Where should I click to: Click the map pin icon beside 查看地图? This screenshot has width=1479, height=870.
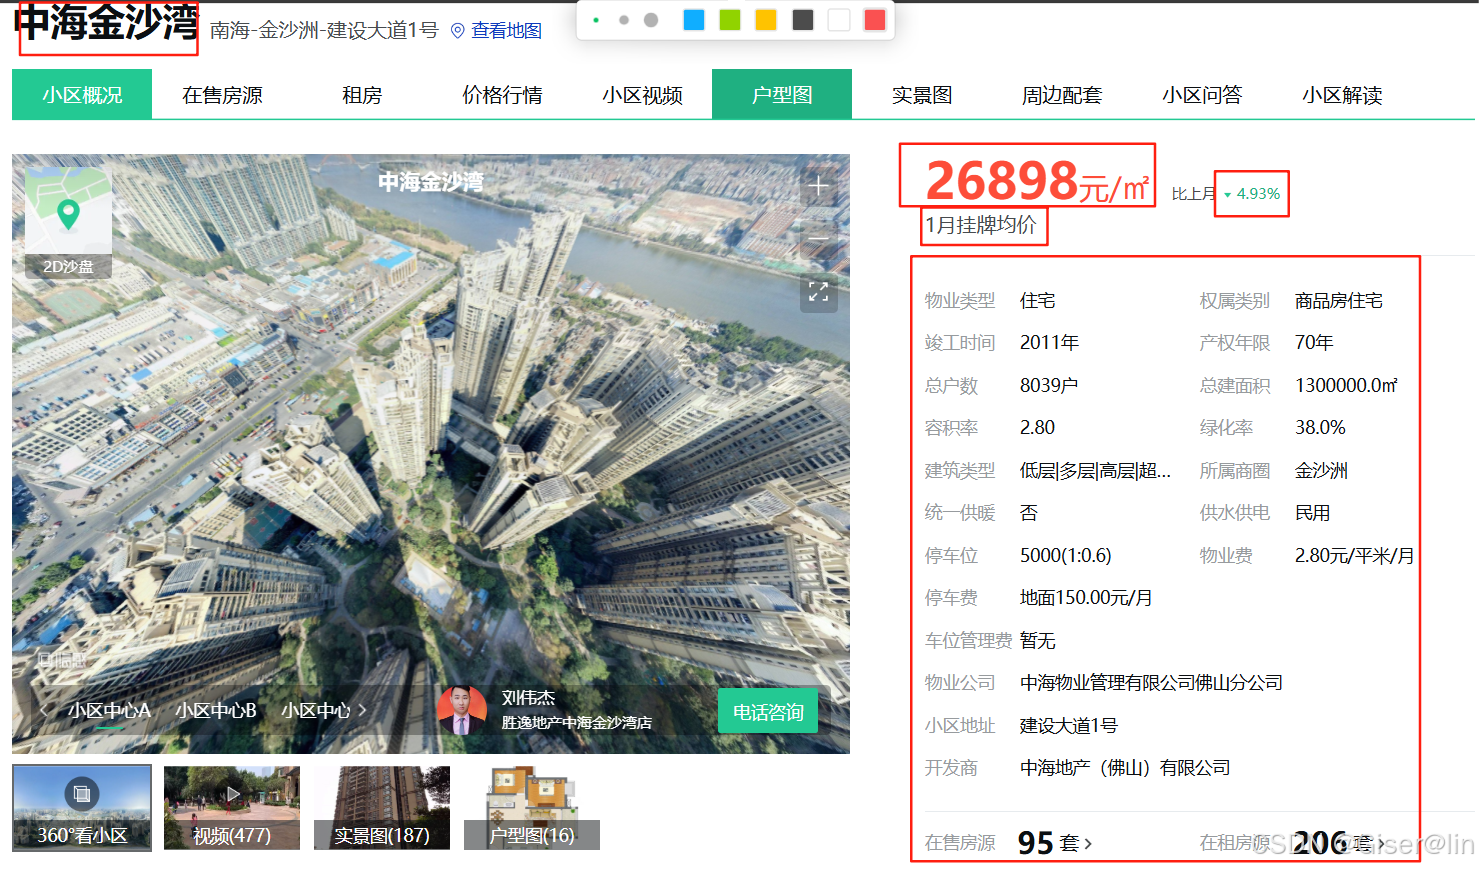click(458, 31)
